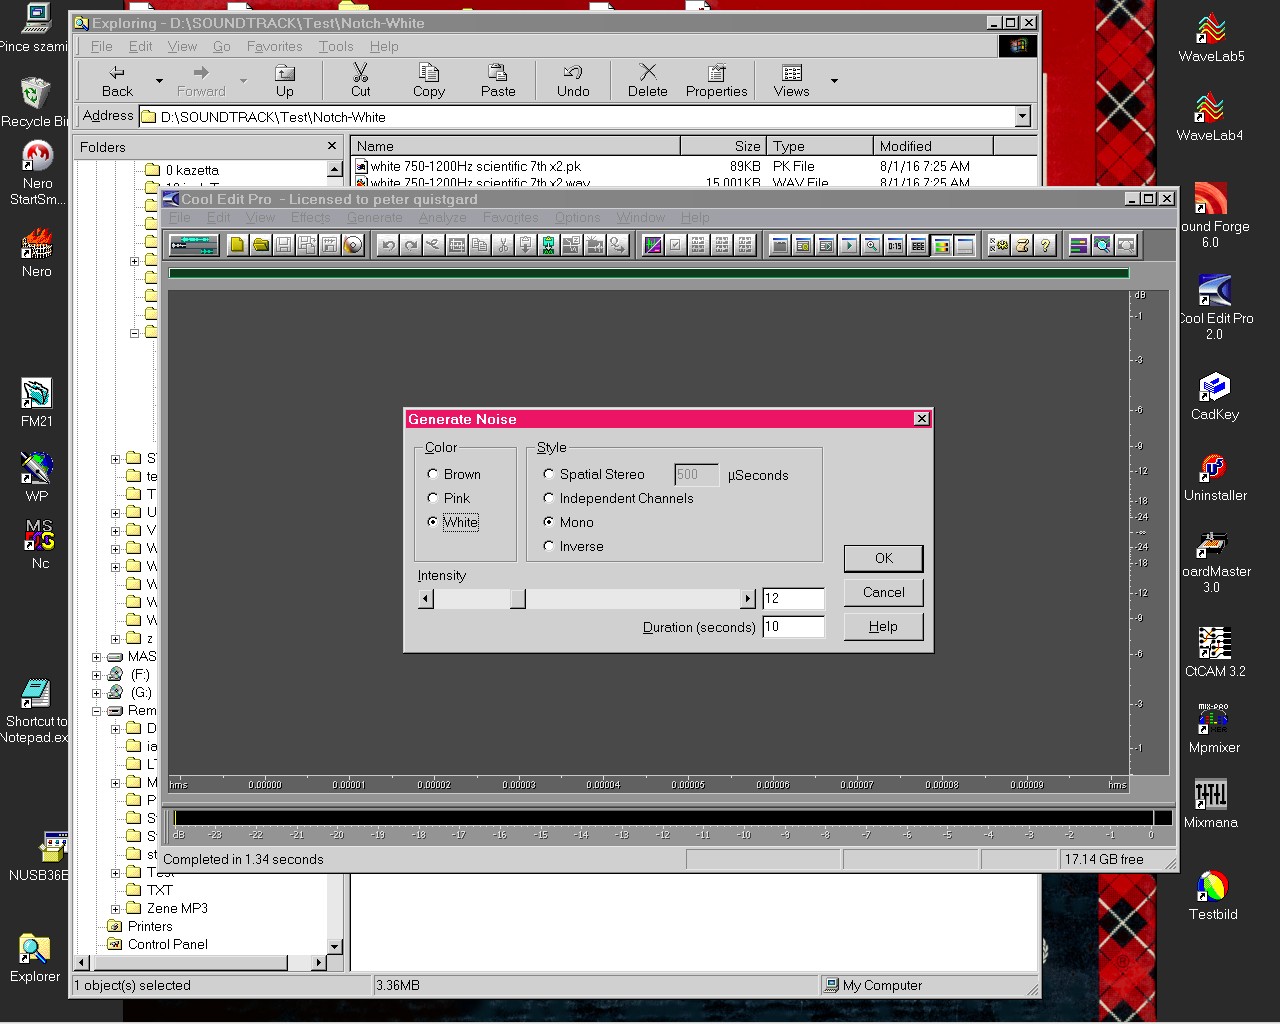
Task: Click Help in Generate Noise dialog
Action: [884, 626]
